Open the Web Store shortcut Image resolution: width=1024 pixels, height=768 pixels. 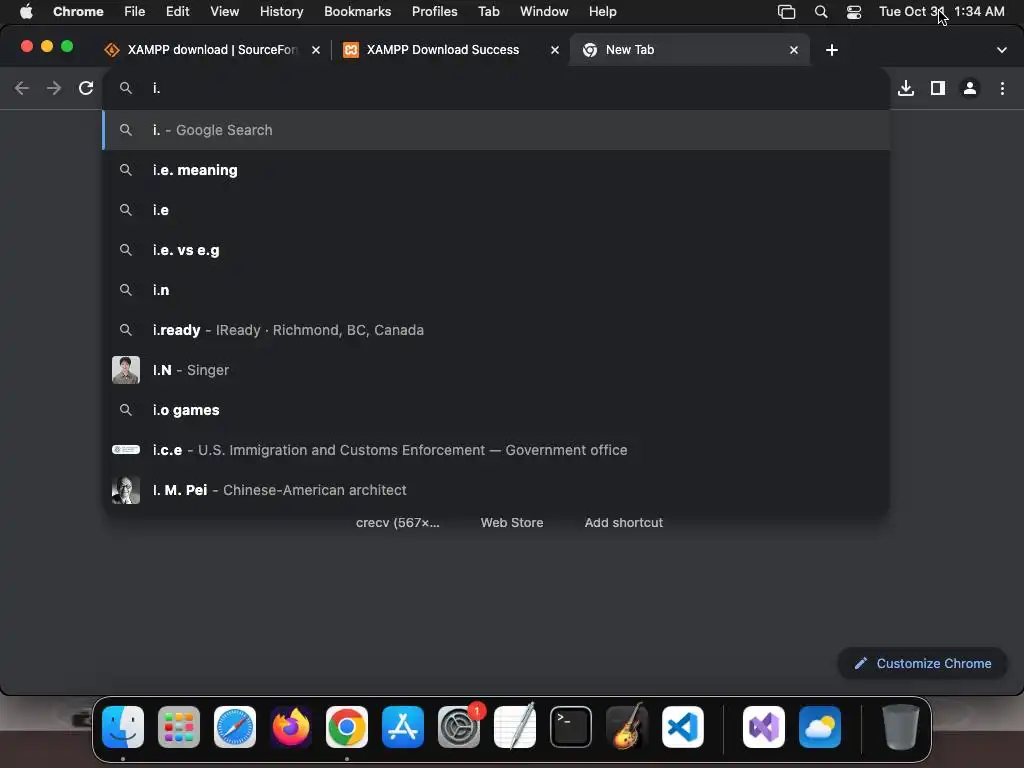pyautogui.click(x=512, y=522)
